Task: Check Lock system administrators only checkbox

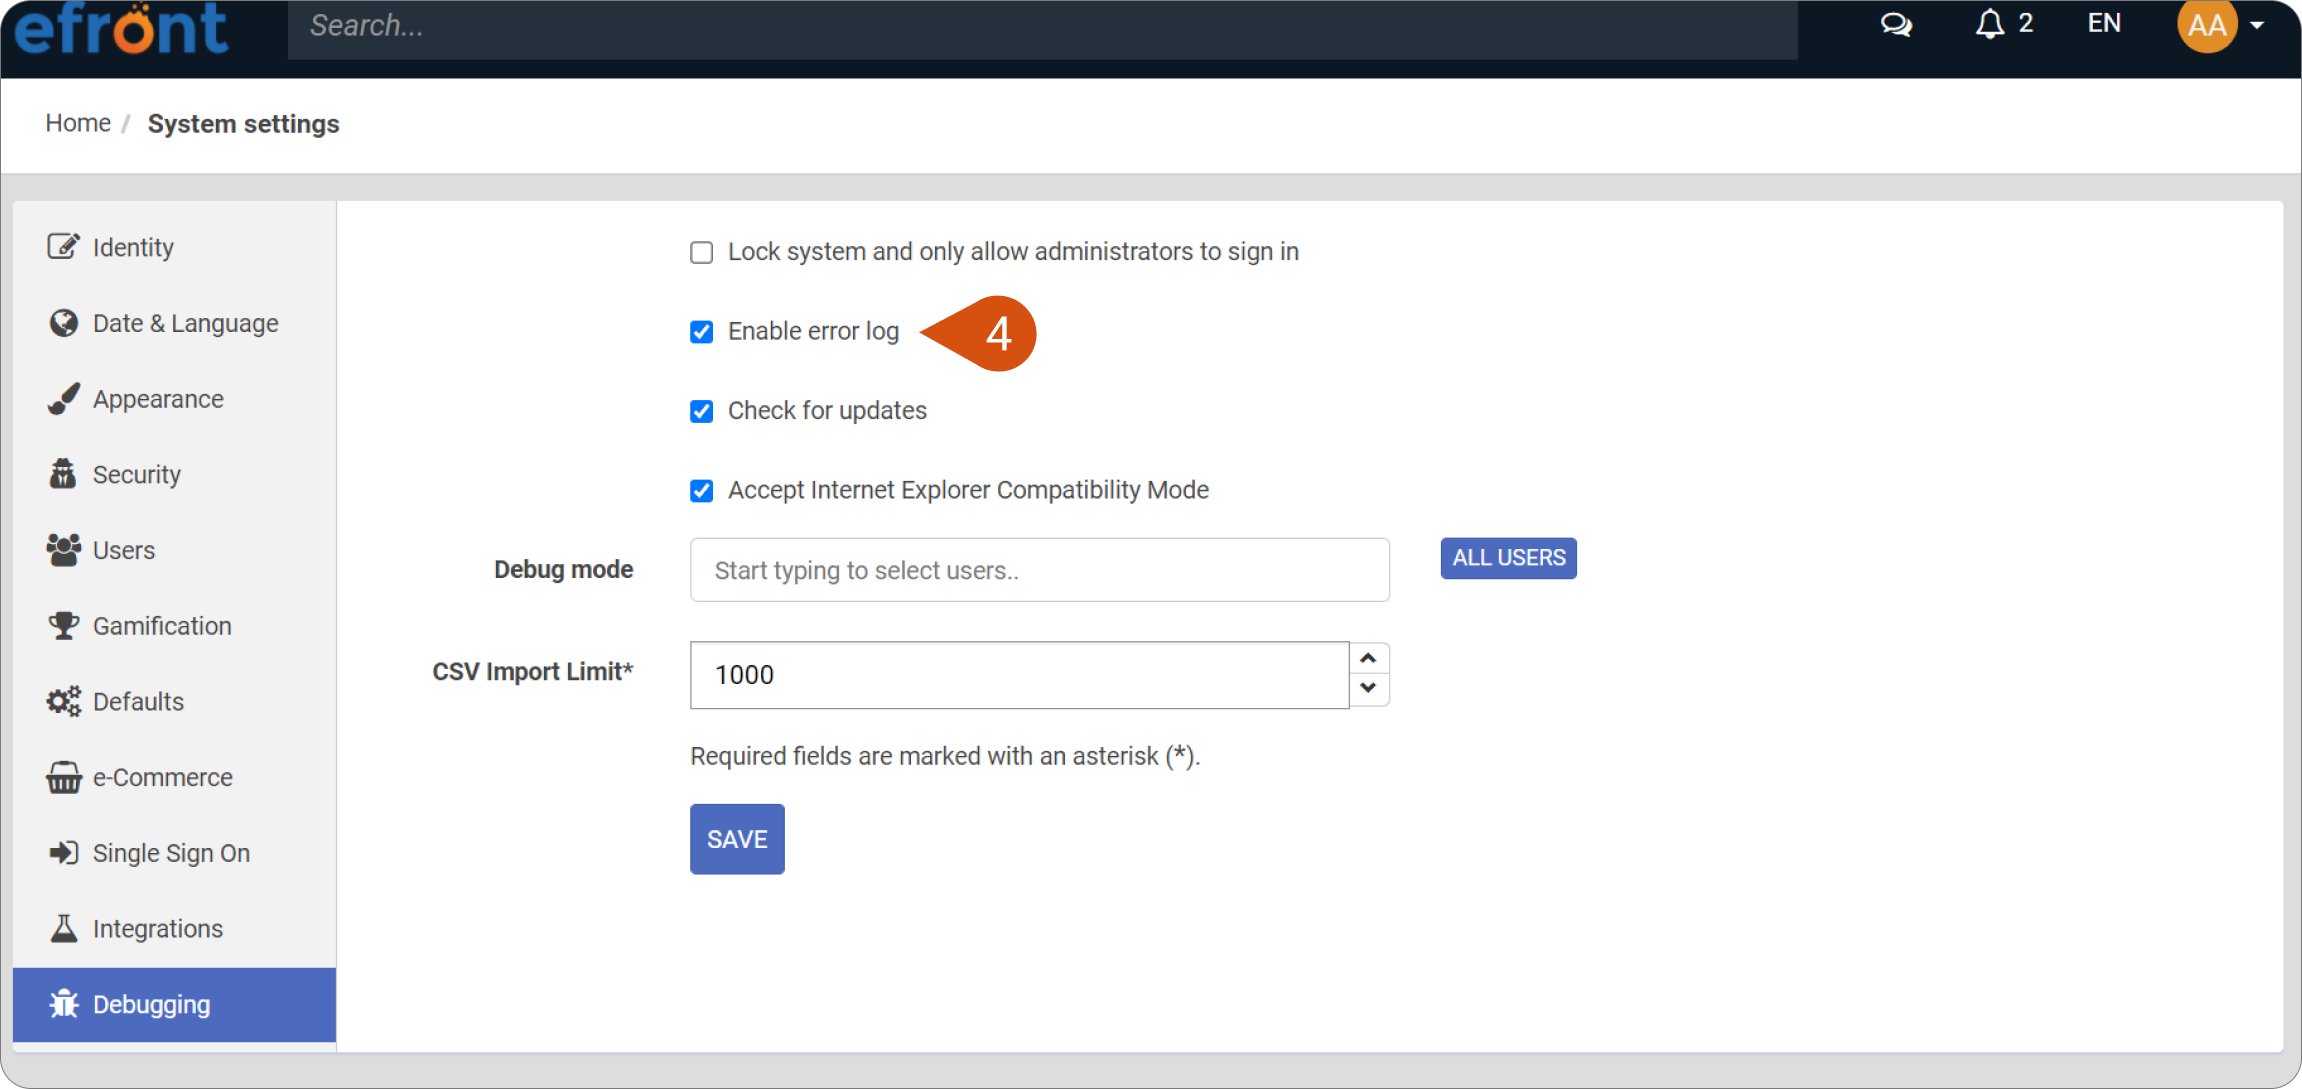Action: (x=702, y=252)
